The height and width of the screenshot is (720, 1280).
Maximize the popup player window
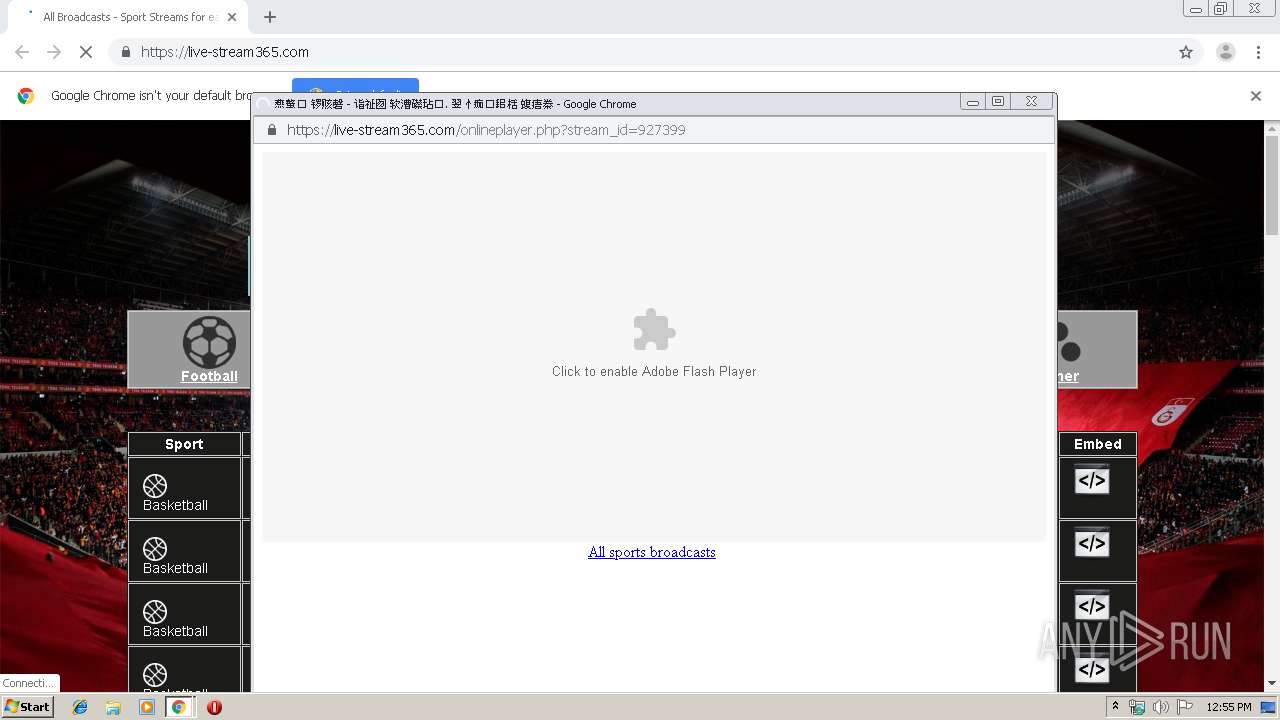998,102
